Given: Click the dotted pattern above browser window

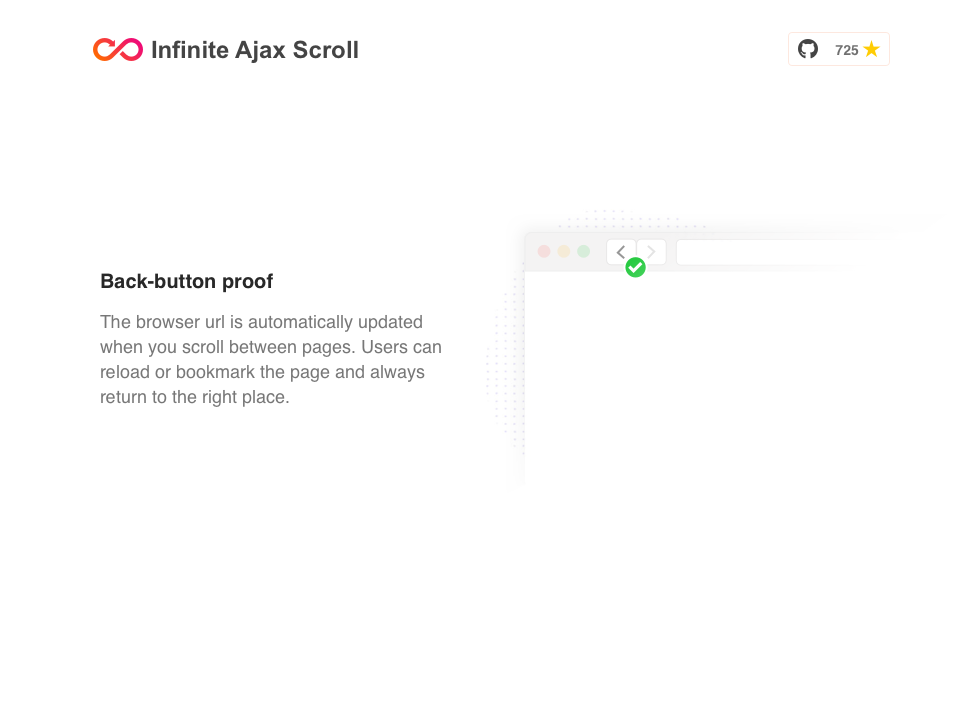Looking at the screenshot, I should pos(620,220).
